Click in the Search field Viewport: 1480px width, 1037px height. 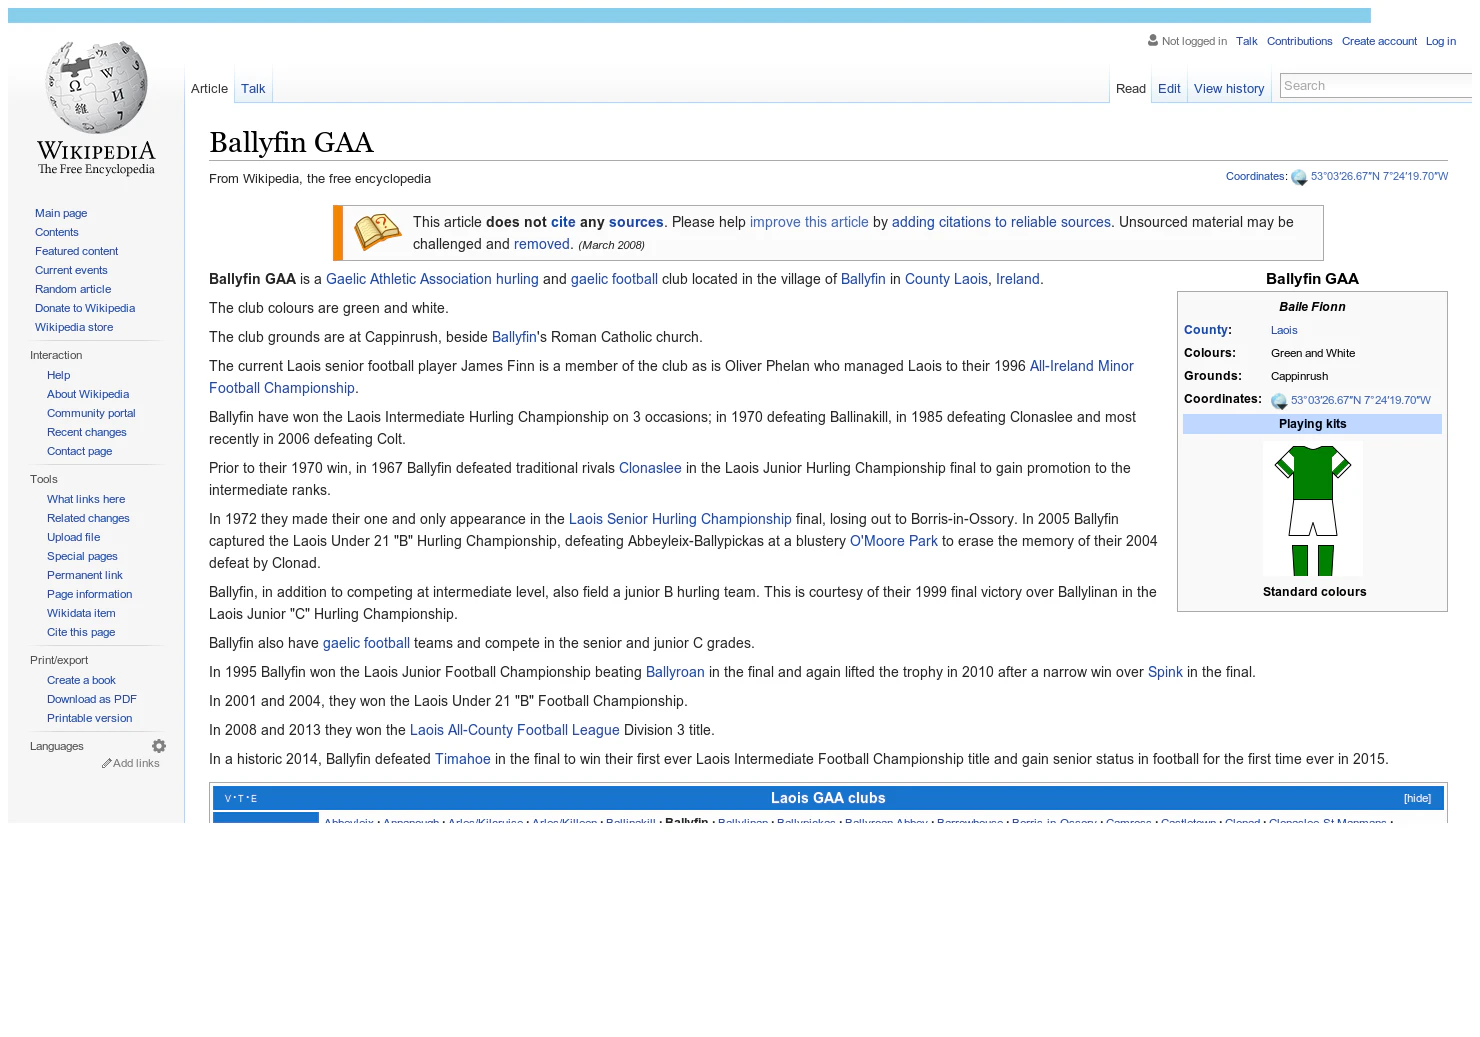pyautogui.click(x=1376, y=86)
